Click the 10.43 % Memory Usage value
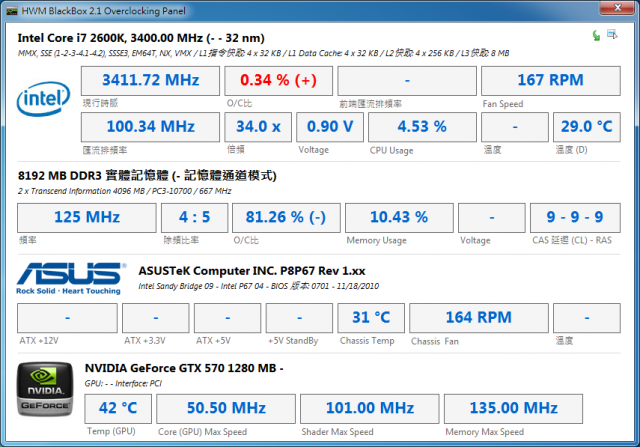 click(399, 218)
